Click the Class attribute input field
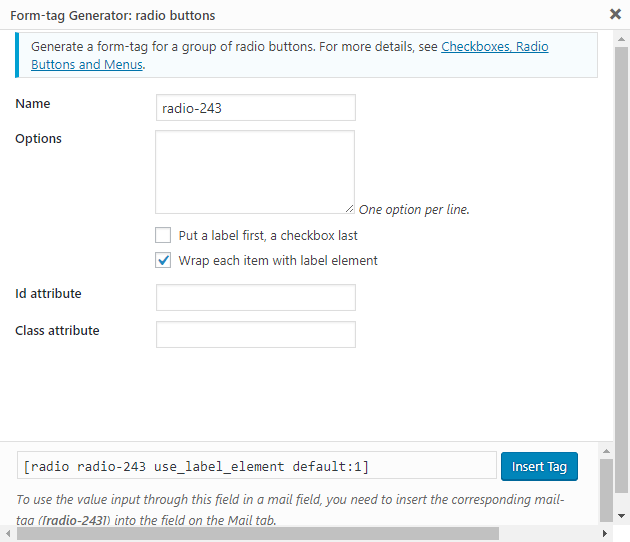This screenshot has width=630, height=542. tap(256, 334)
